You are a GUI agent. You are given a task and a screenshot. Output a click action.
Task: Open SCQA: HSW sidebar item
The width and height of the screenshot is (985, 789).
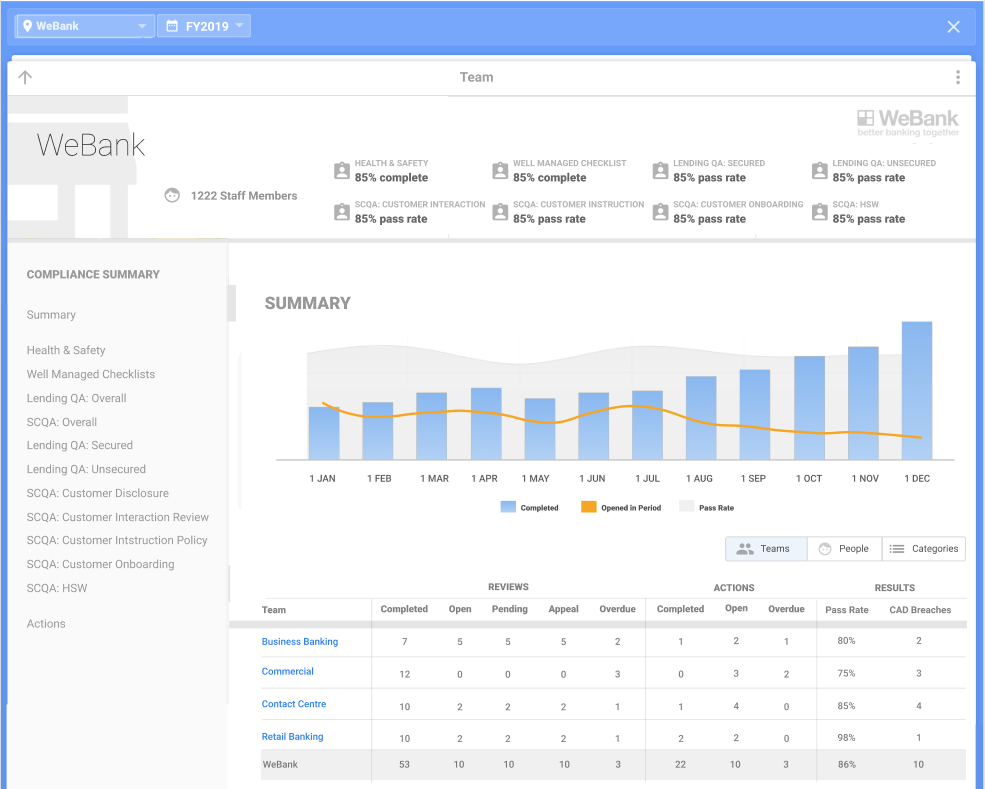click(57, 588)
